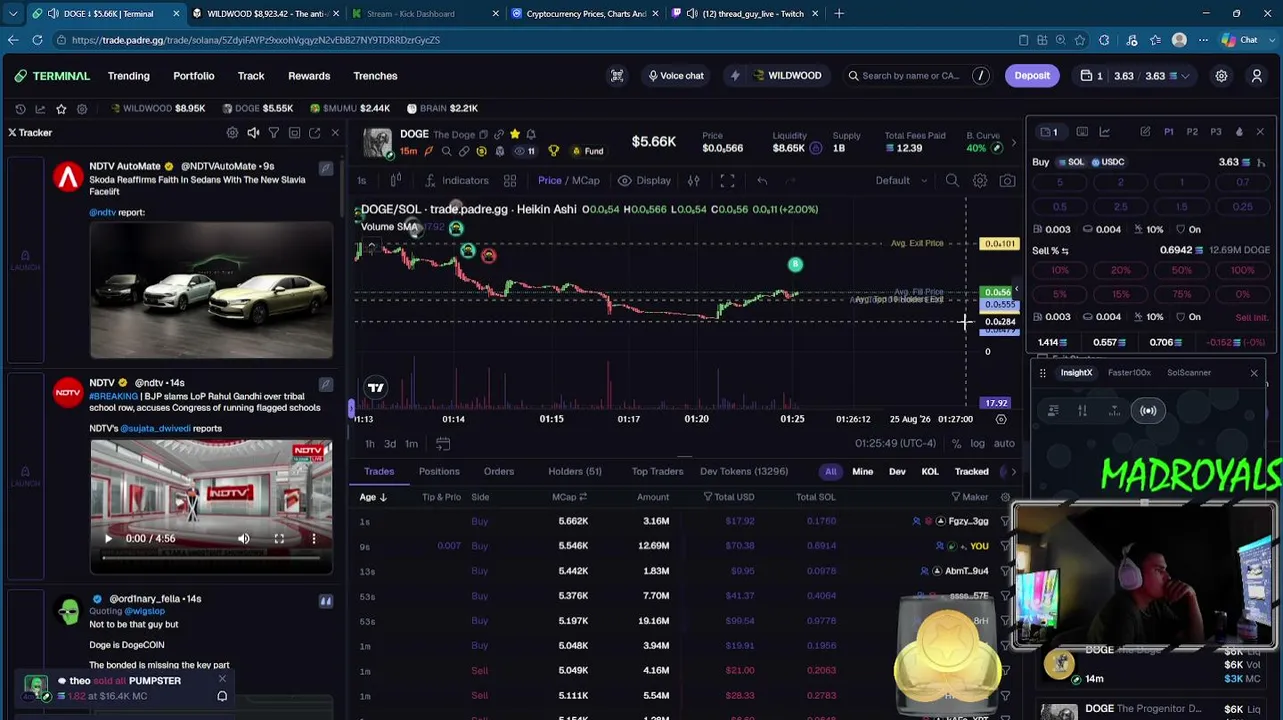
Task: Enable DOGE alert bell
Action: click(x=531, y=134)
